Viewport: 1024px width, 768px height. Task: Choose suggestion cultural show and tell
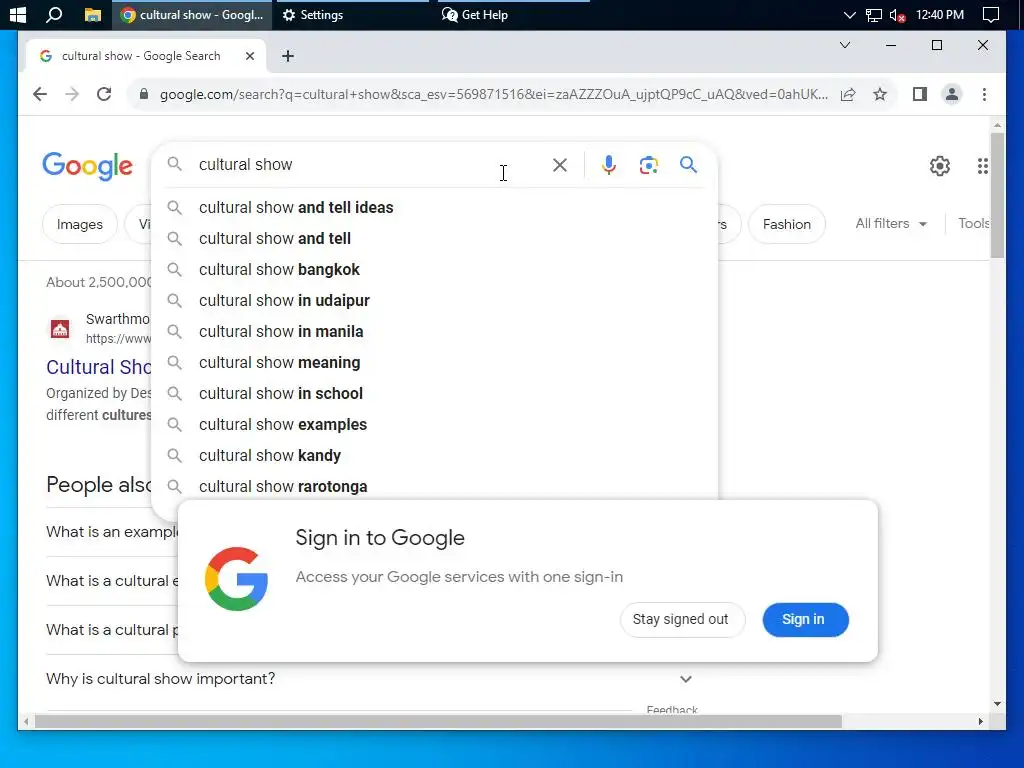click(x=434, y=238)
